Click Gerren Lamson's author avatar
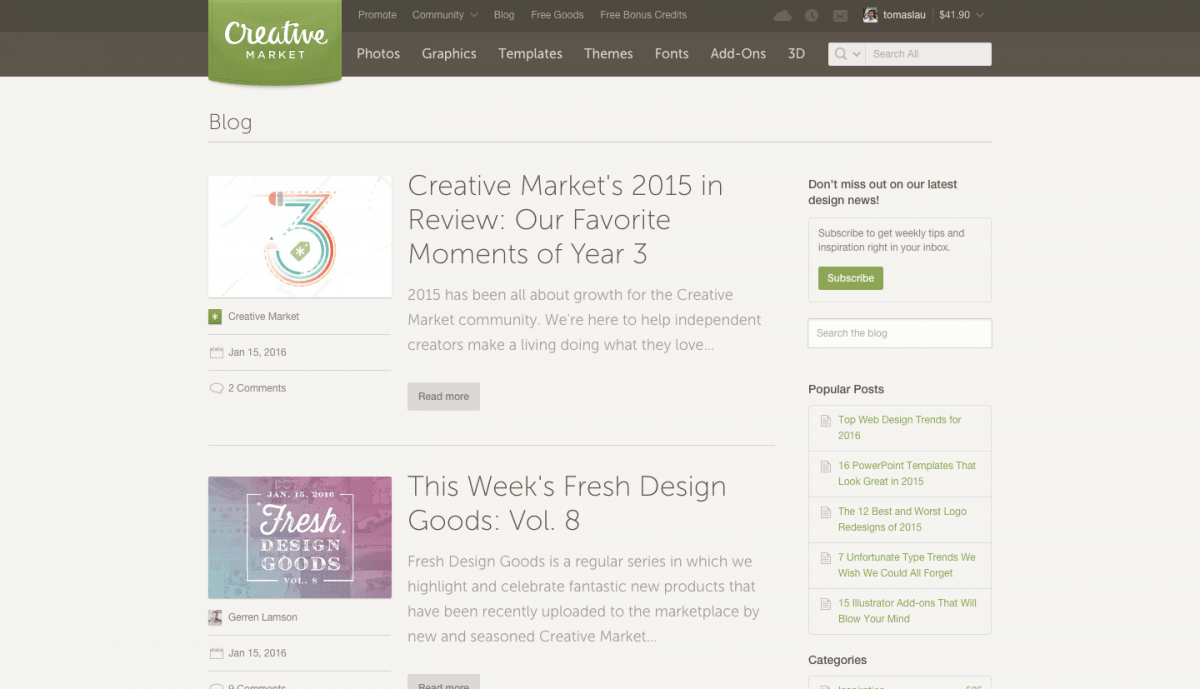Screen dimensions: 1200x689 [x=215, y=617]
